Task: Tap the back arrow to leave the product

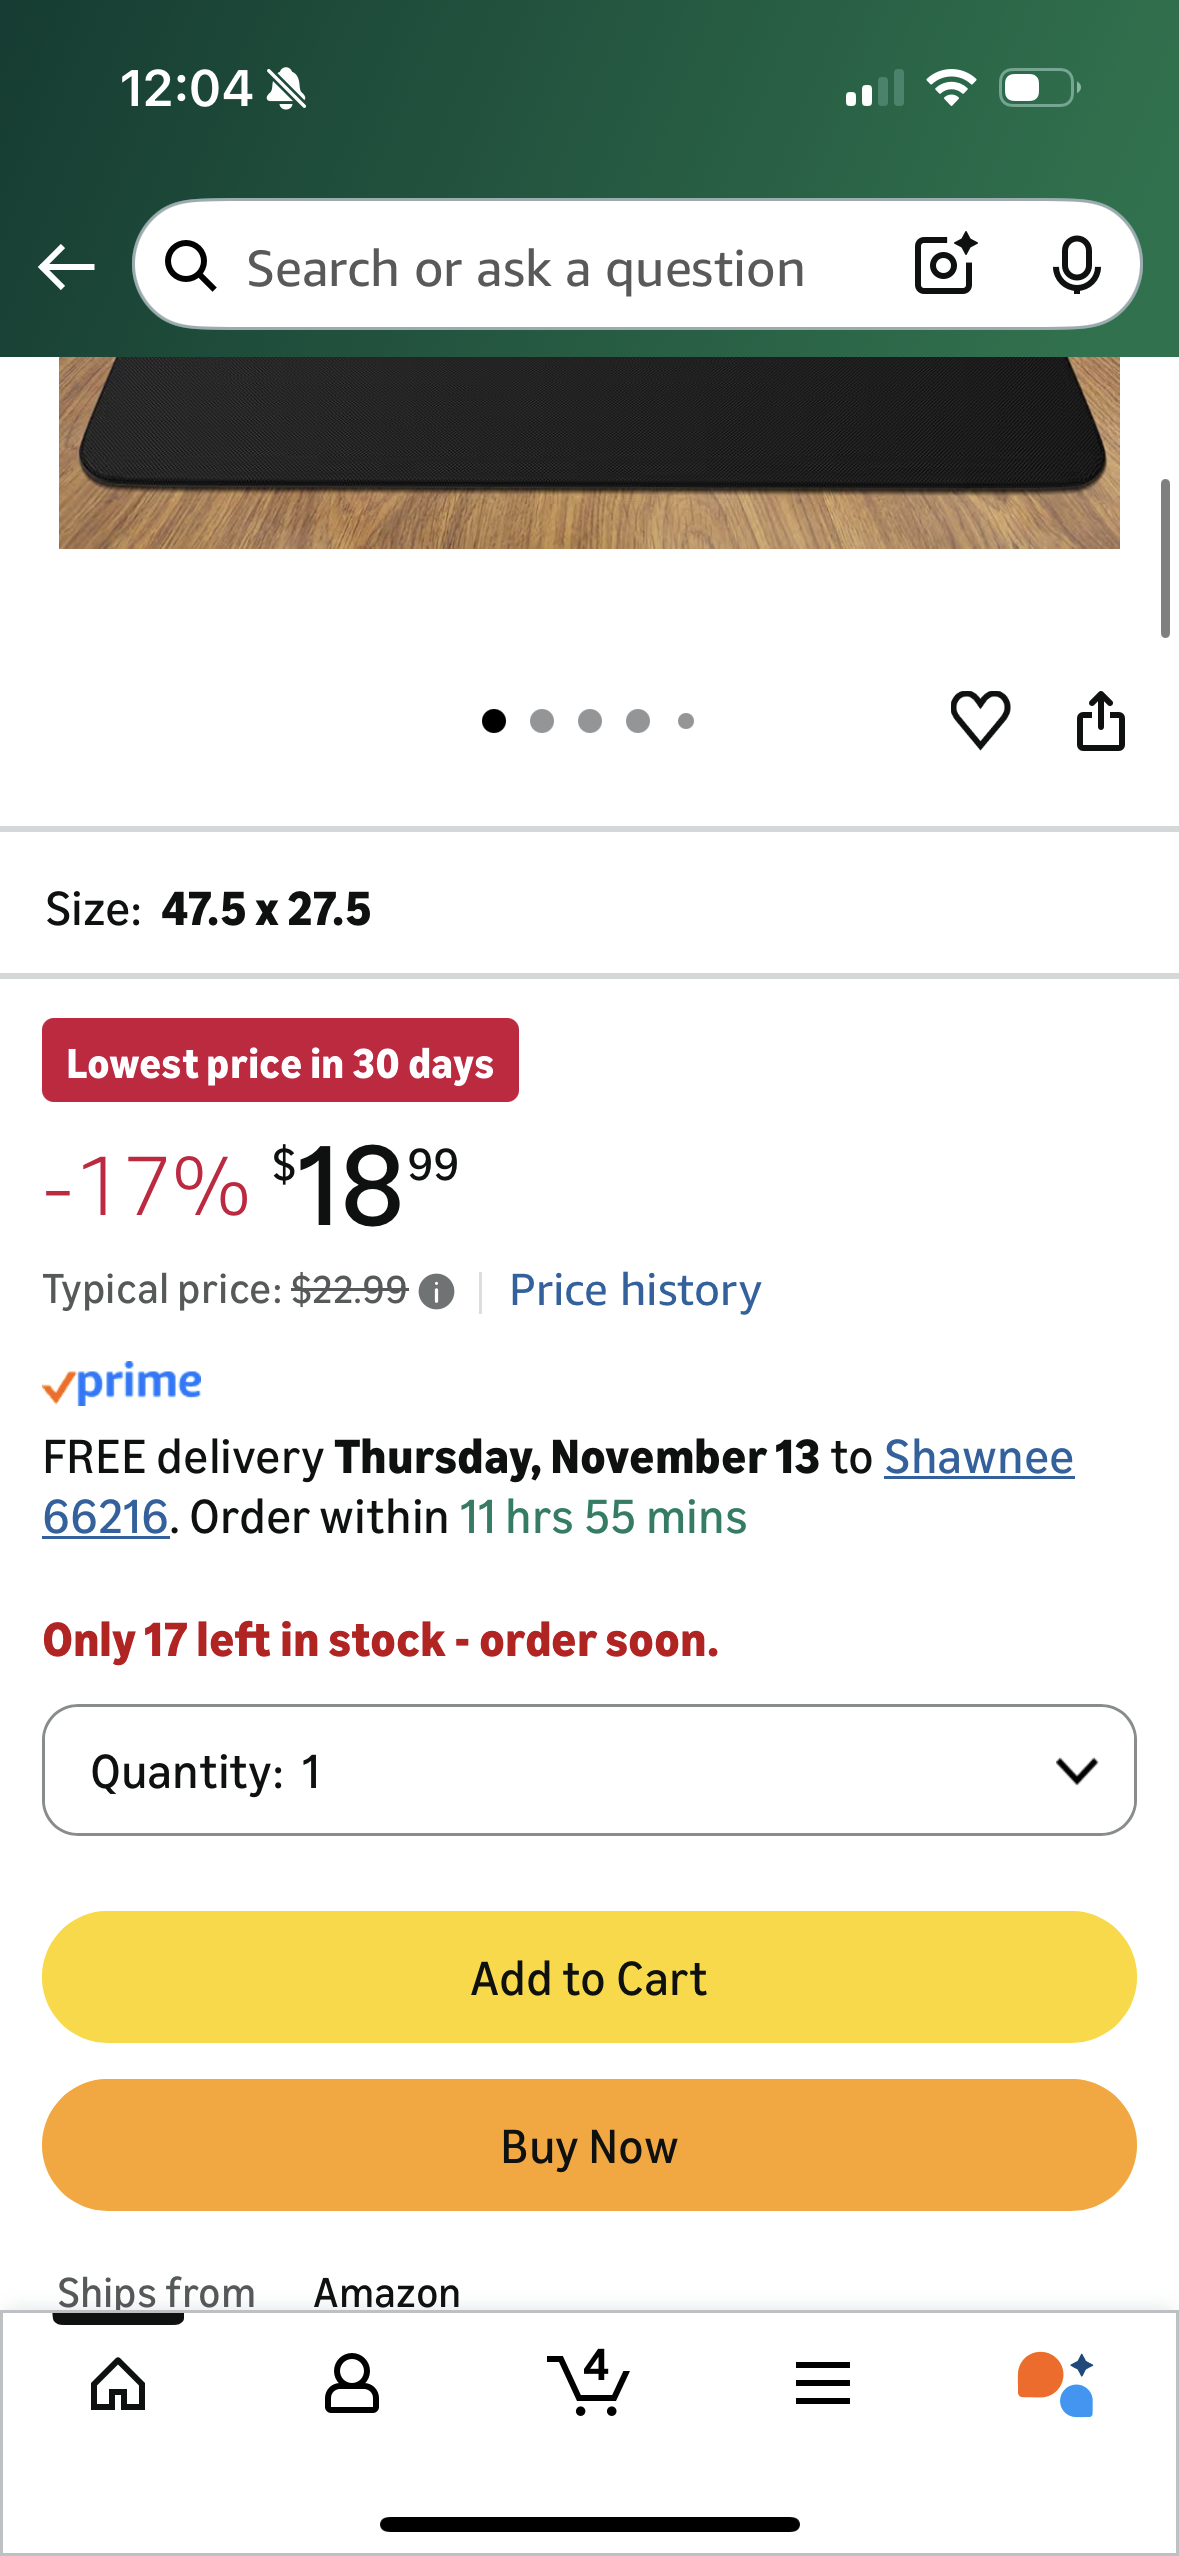Action: click(65, 266)
